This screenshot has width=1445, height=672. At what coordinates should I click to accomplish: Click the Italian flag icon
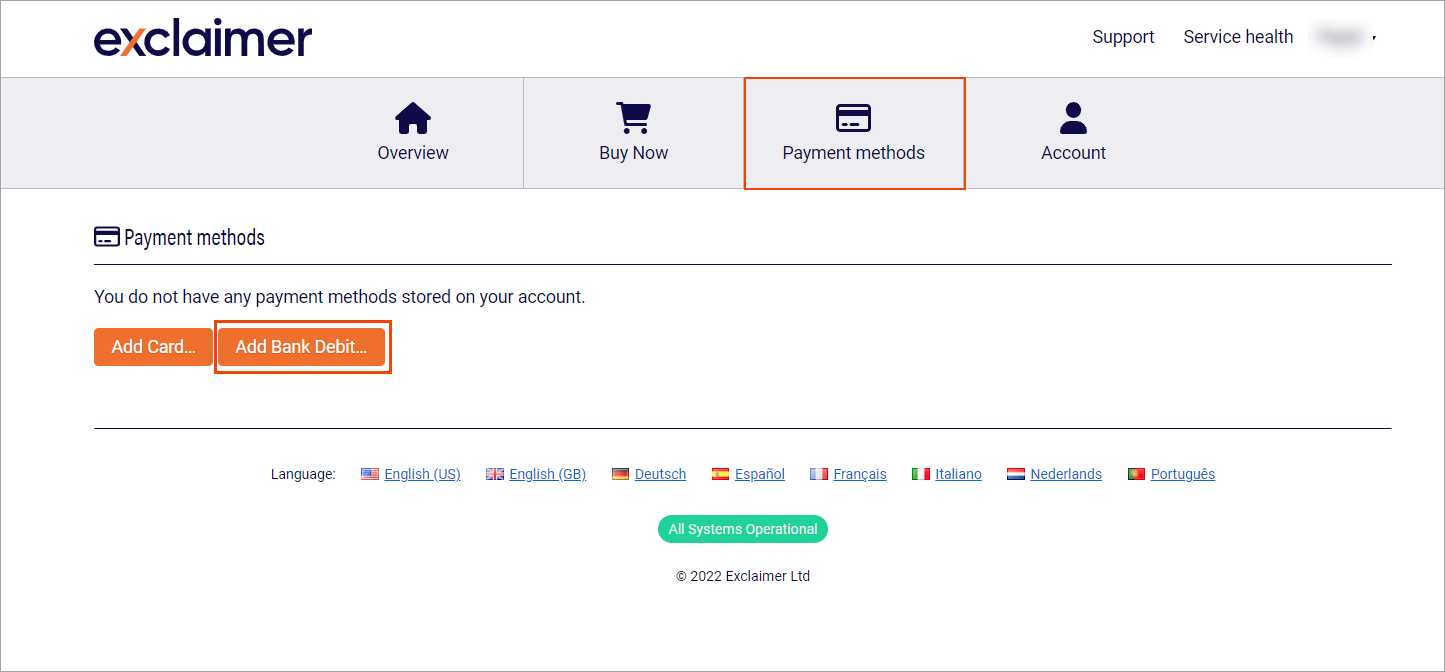coord(921,474)
